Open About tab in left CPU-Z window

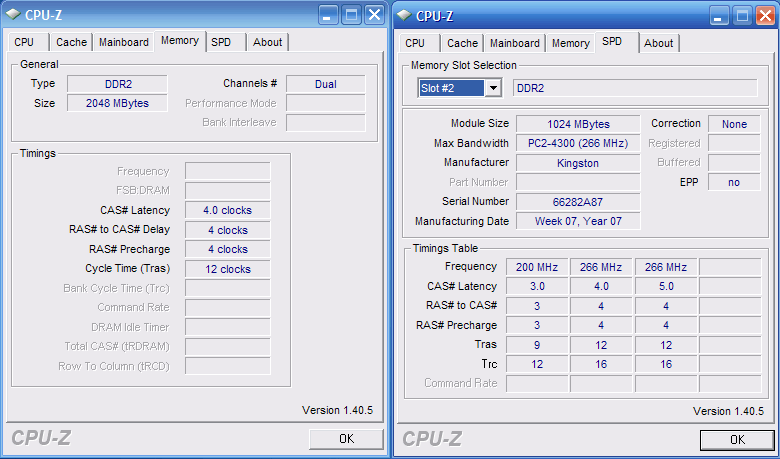[268, 42]
